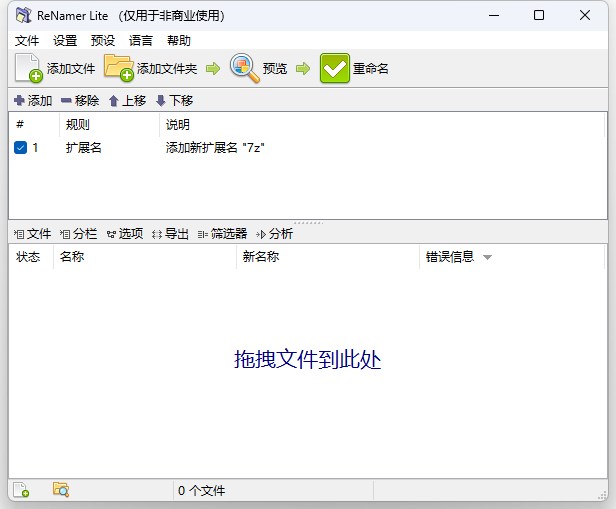Open the 分栏 columns dropdown
Viewport: 616px width, 509px height.
pos(78,234)
